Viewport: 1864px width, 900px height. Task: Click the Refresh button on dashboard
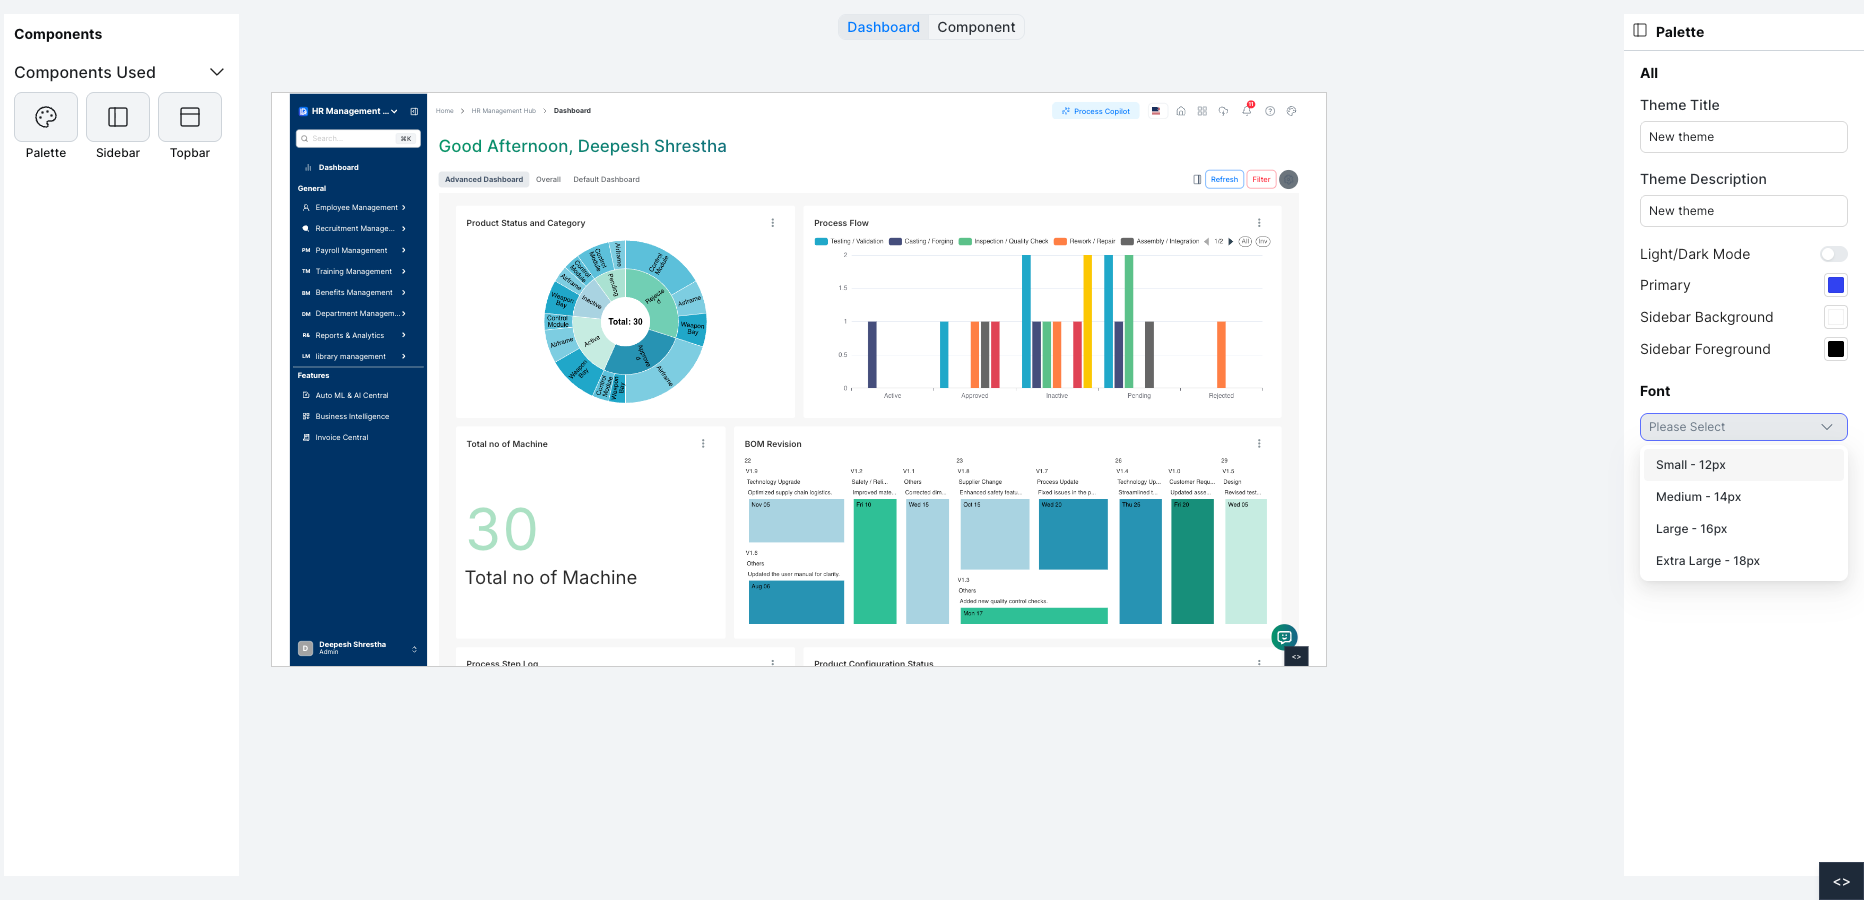(x=1224, y=179)
